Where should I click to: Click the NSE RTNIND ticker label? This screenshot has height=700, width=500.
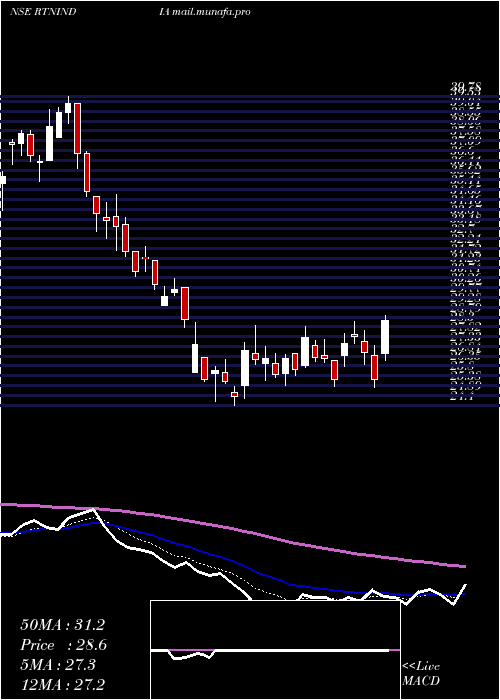[42, 12]
